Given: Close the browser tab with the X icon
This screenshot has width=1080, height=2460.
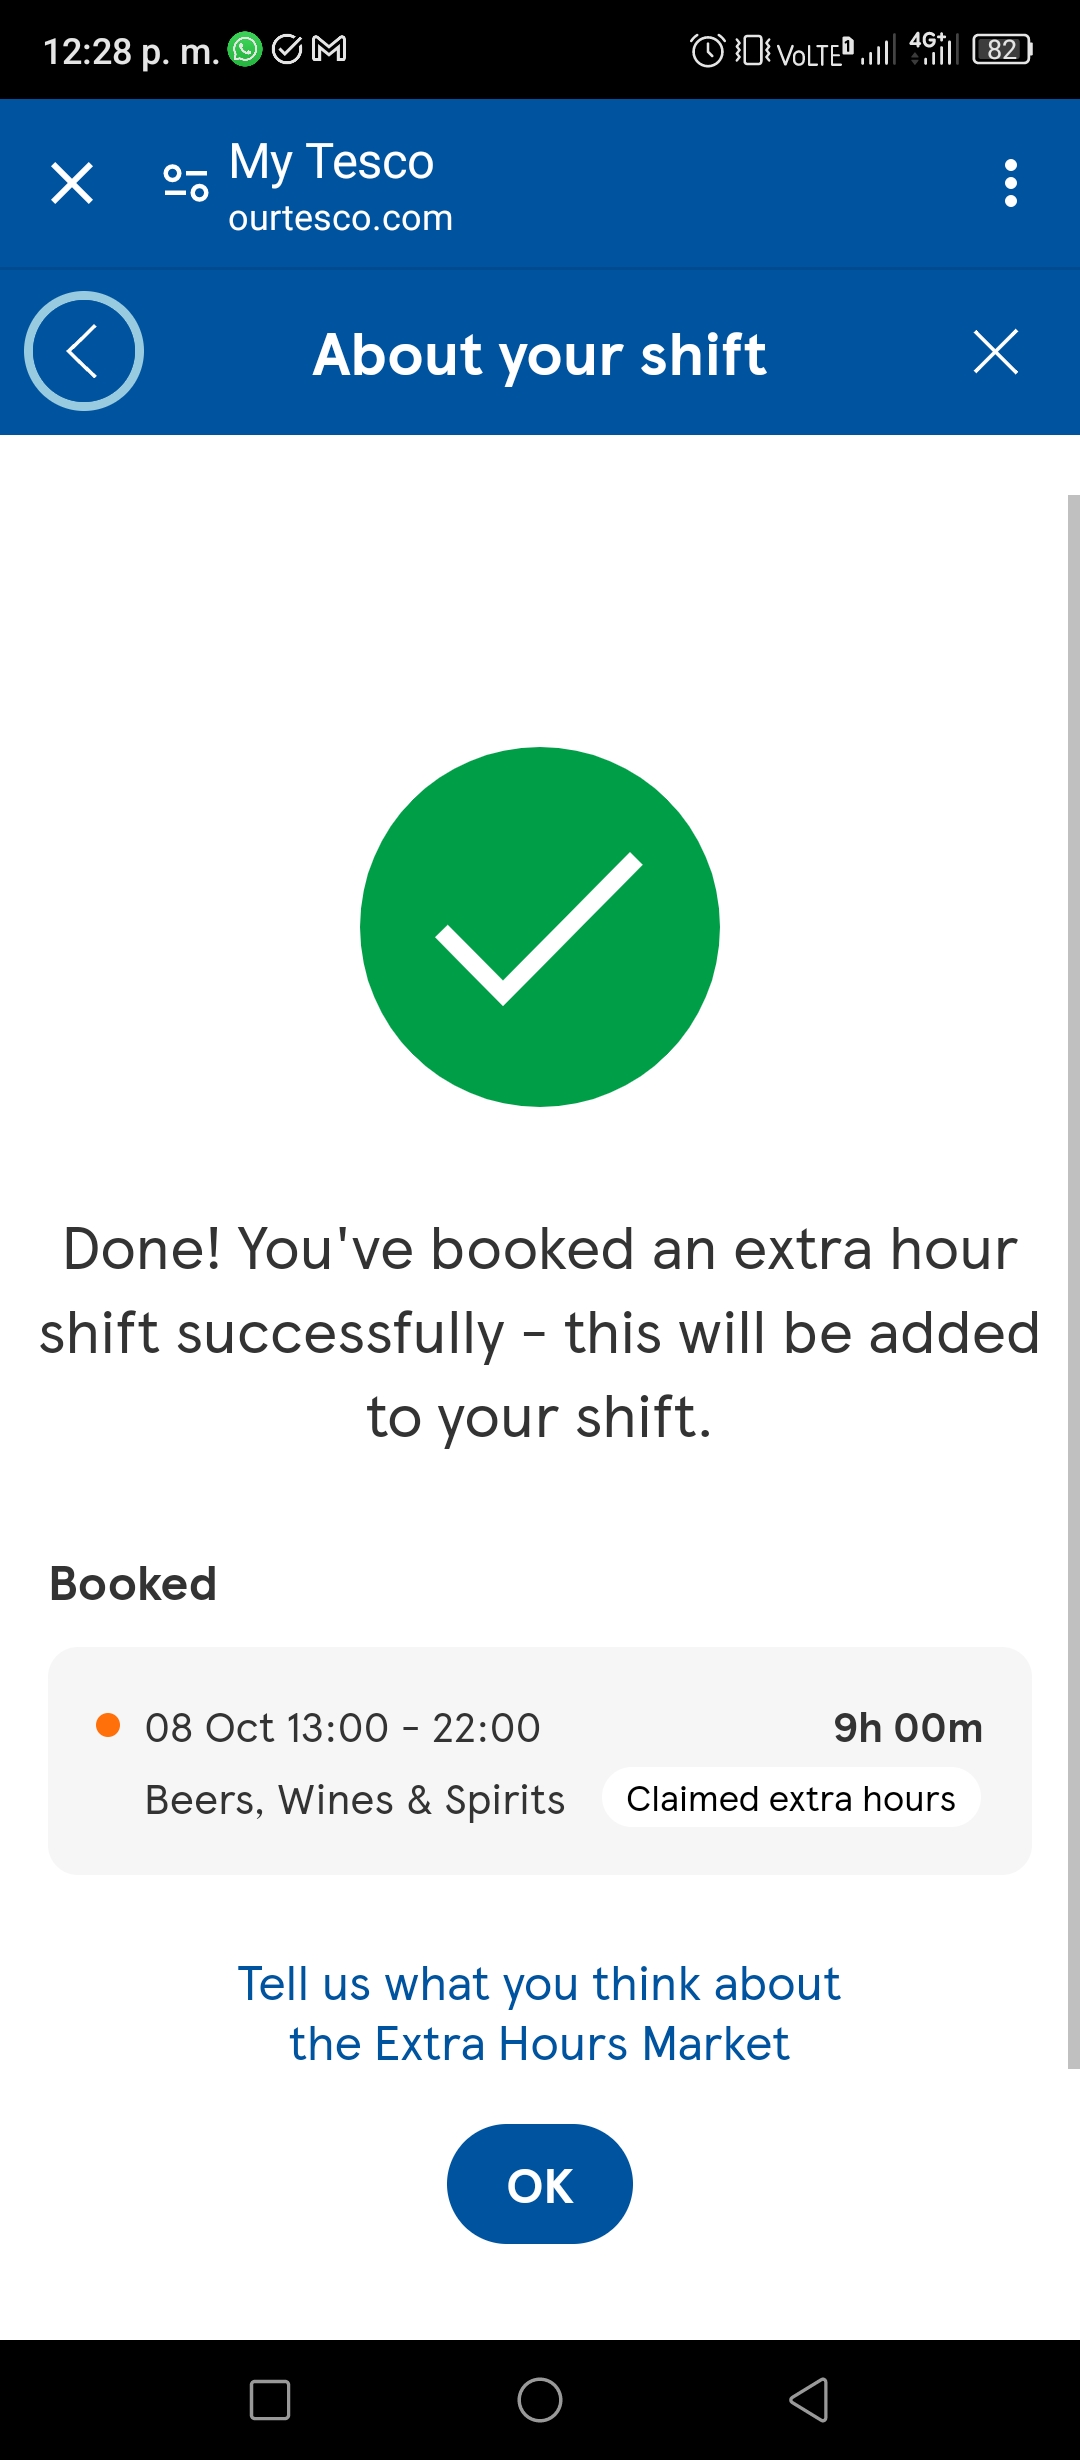Looking at the screenshot, I should 72,183.
